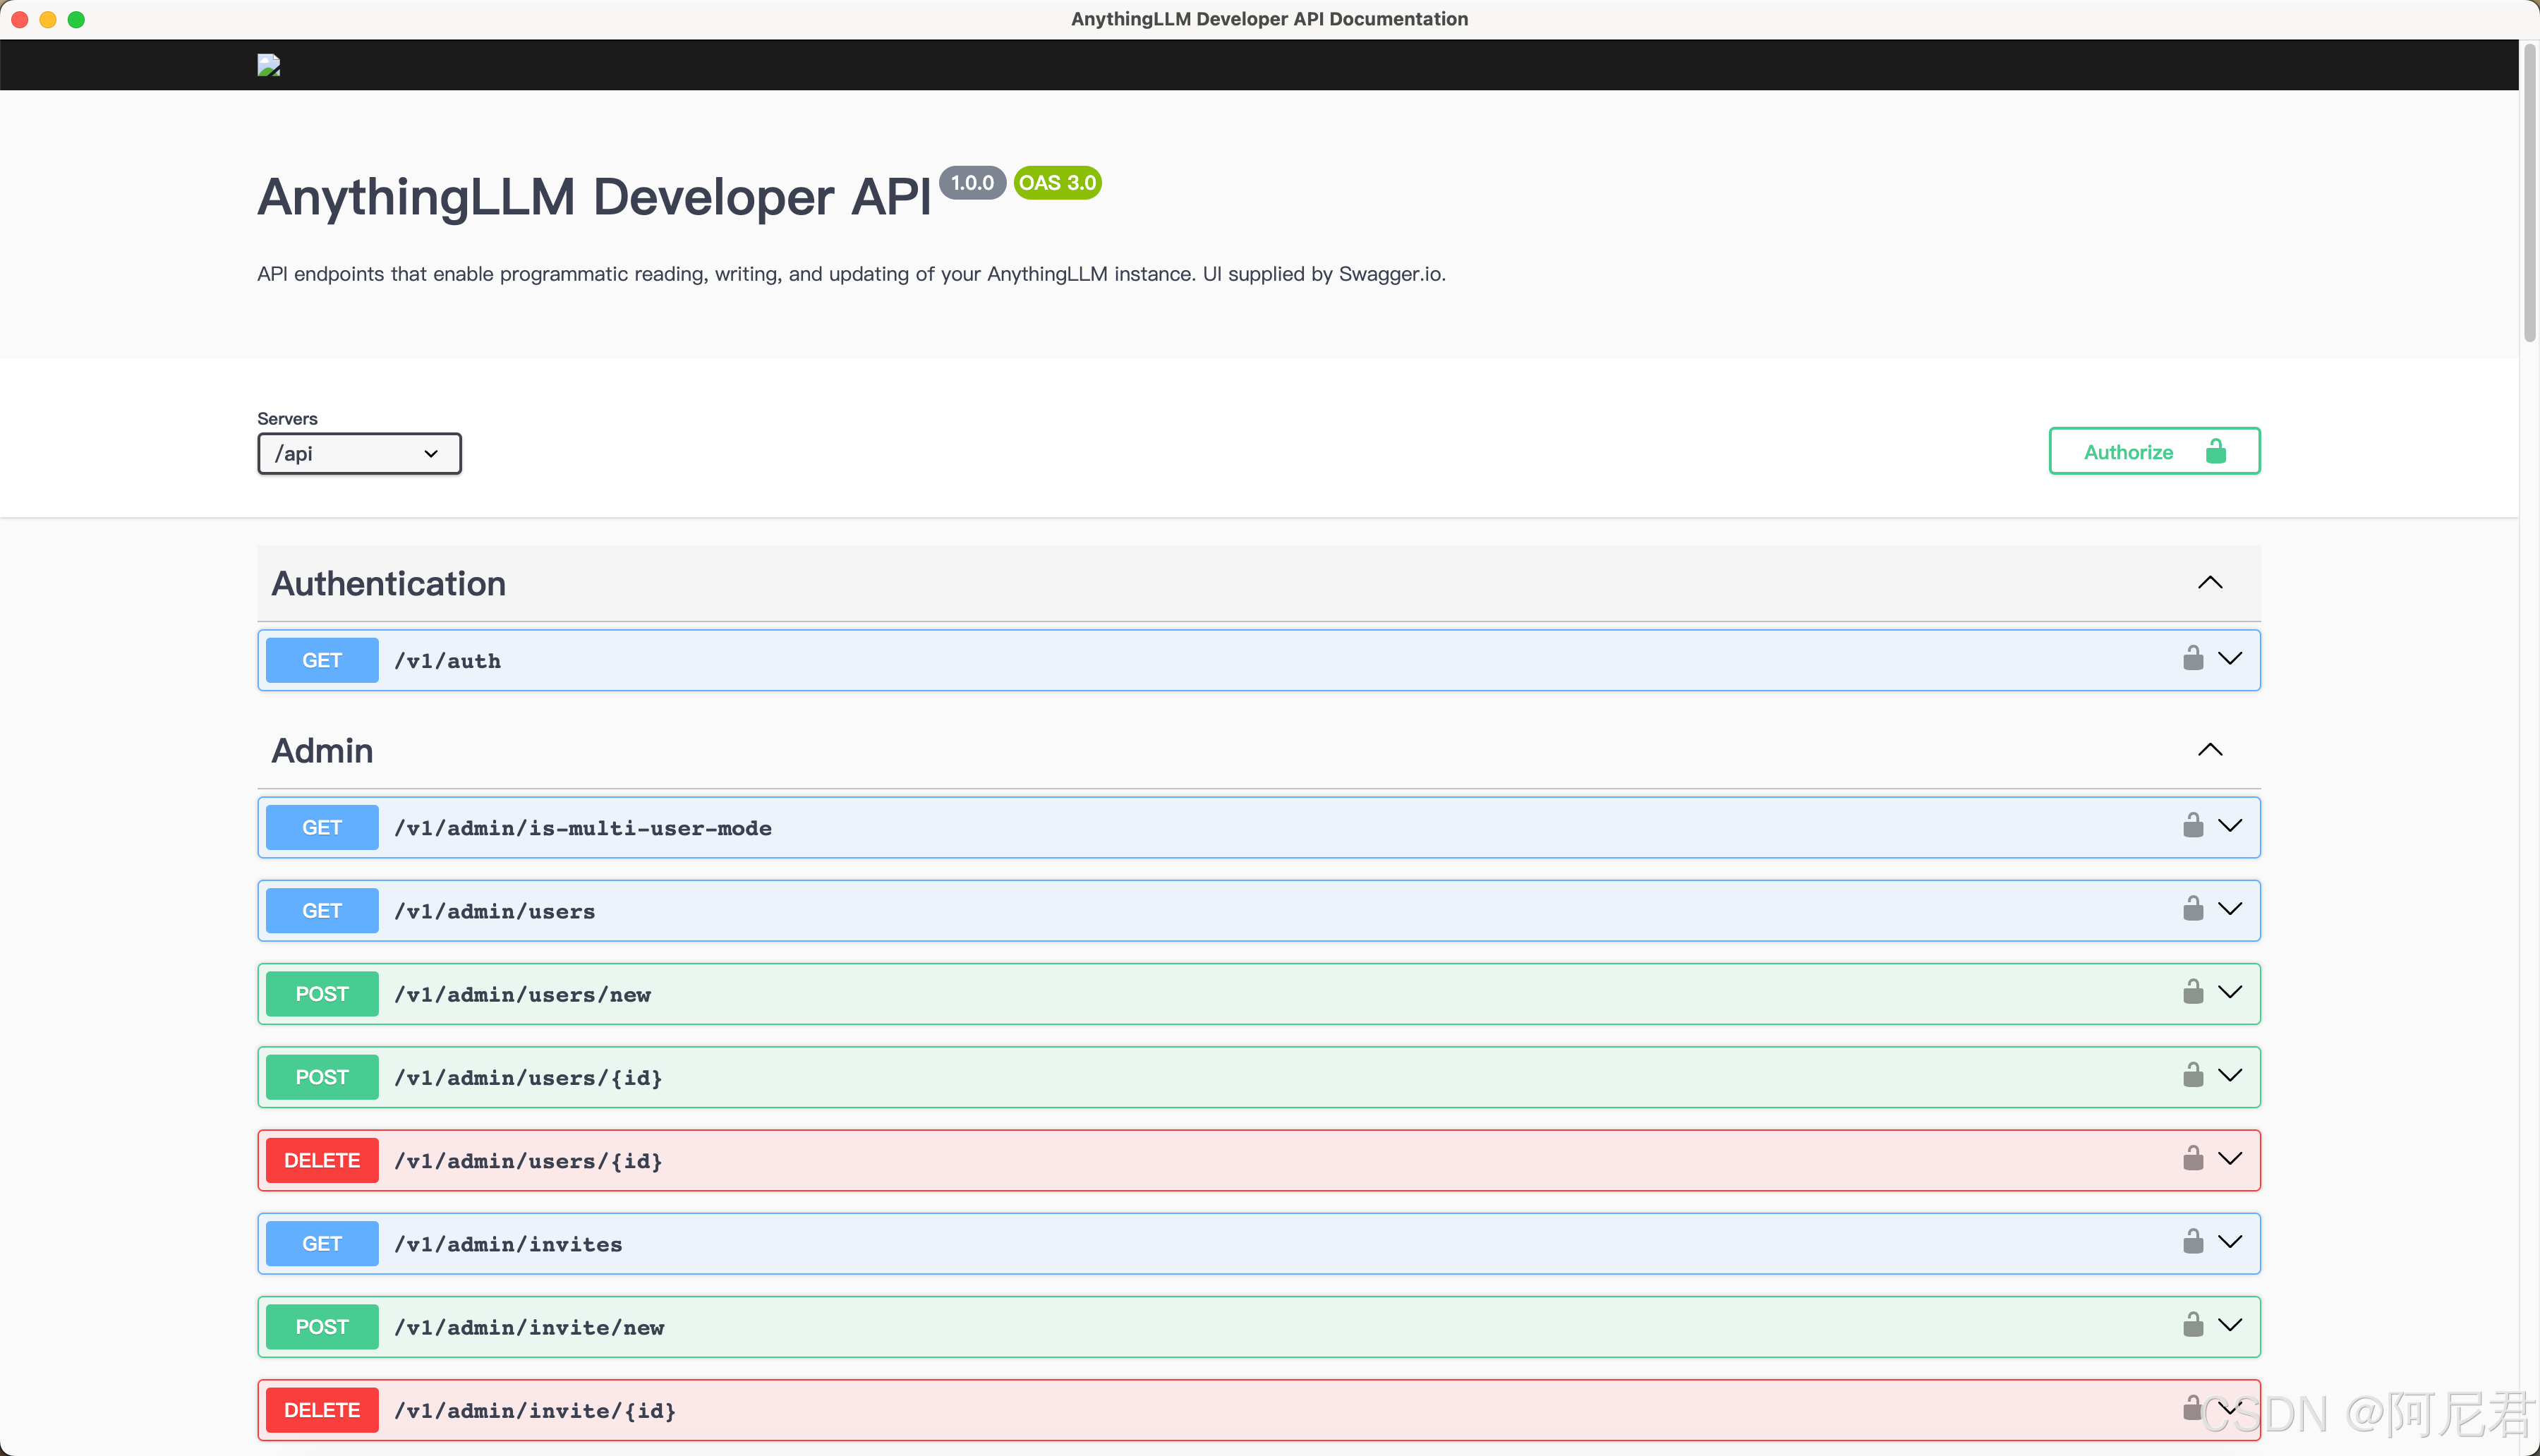
Task: Click the Admin section heading
Action: coord(322,751)
